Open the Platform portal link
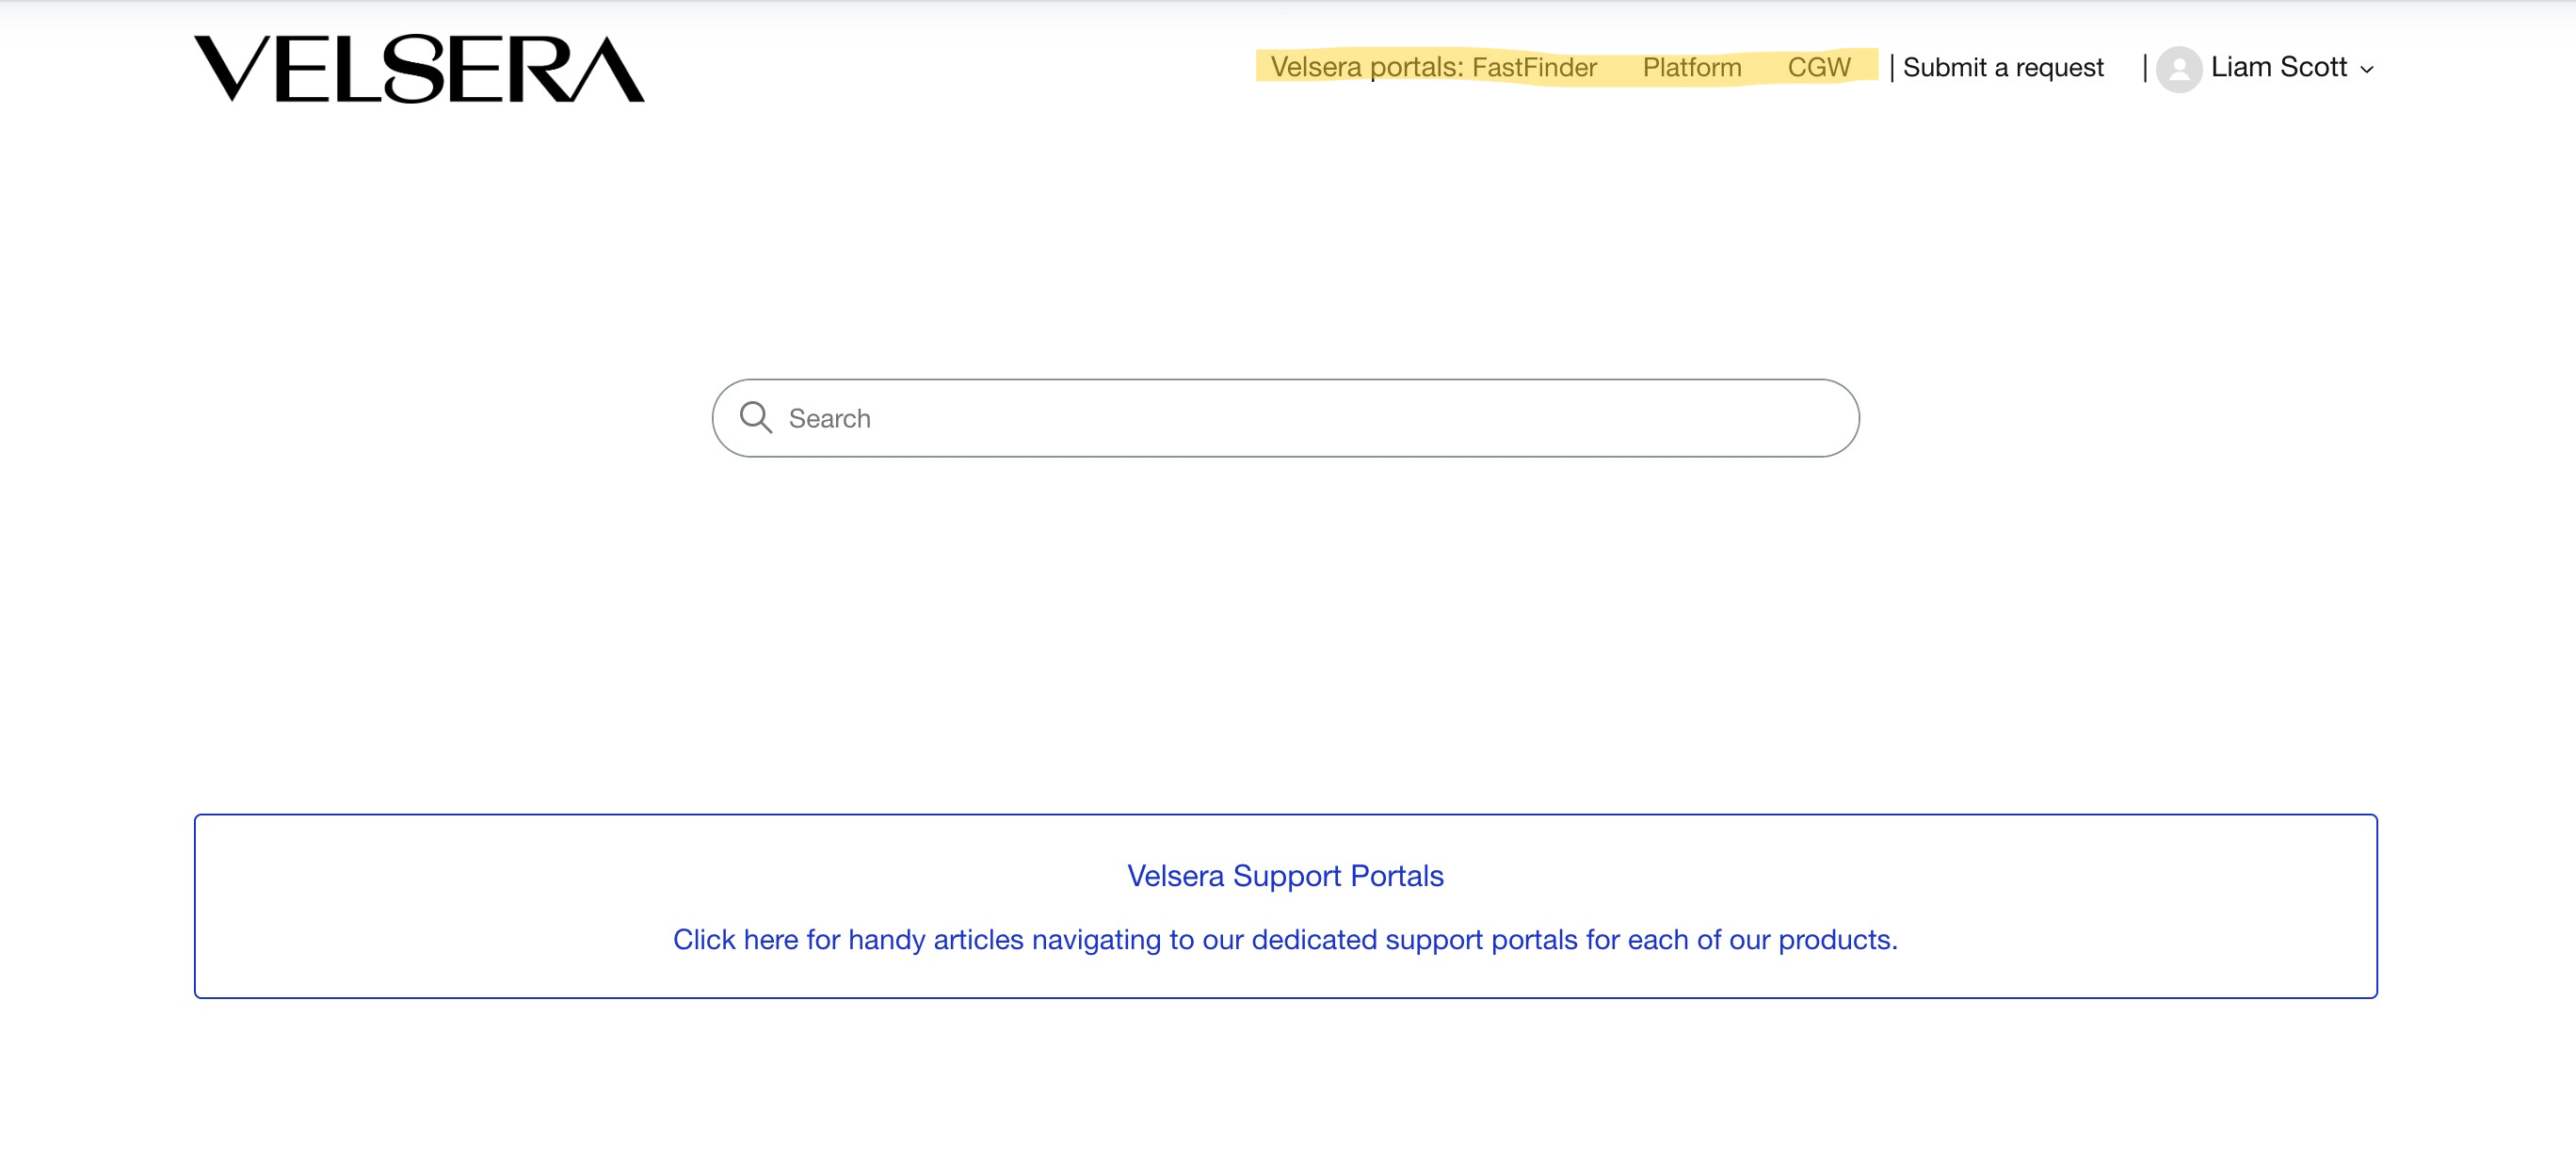 (x=1692, y=67)
